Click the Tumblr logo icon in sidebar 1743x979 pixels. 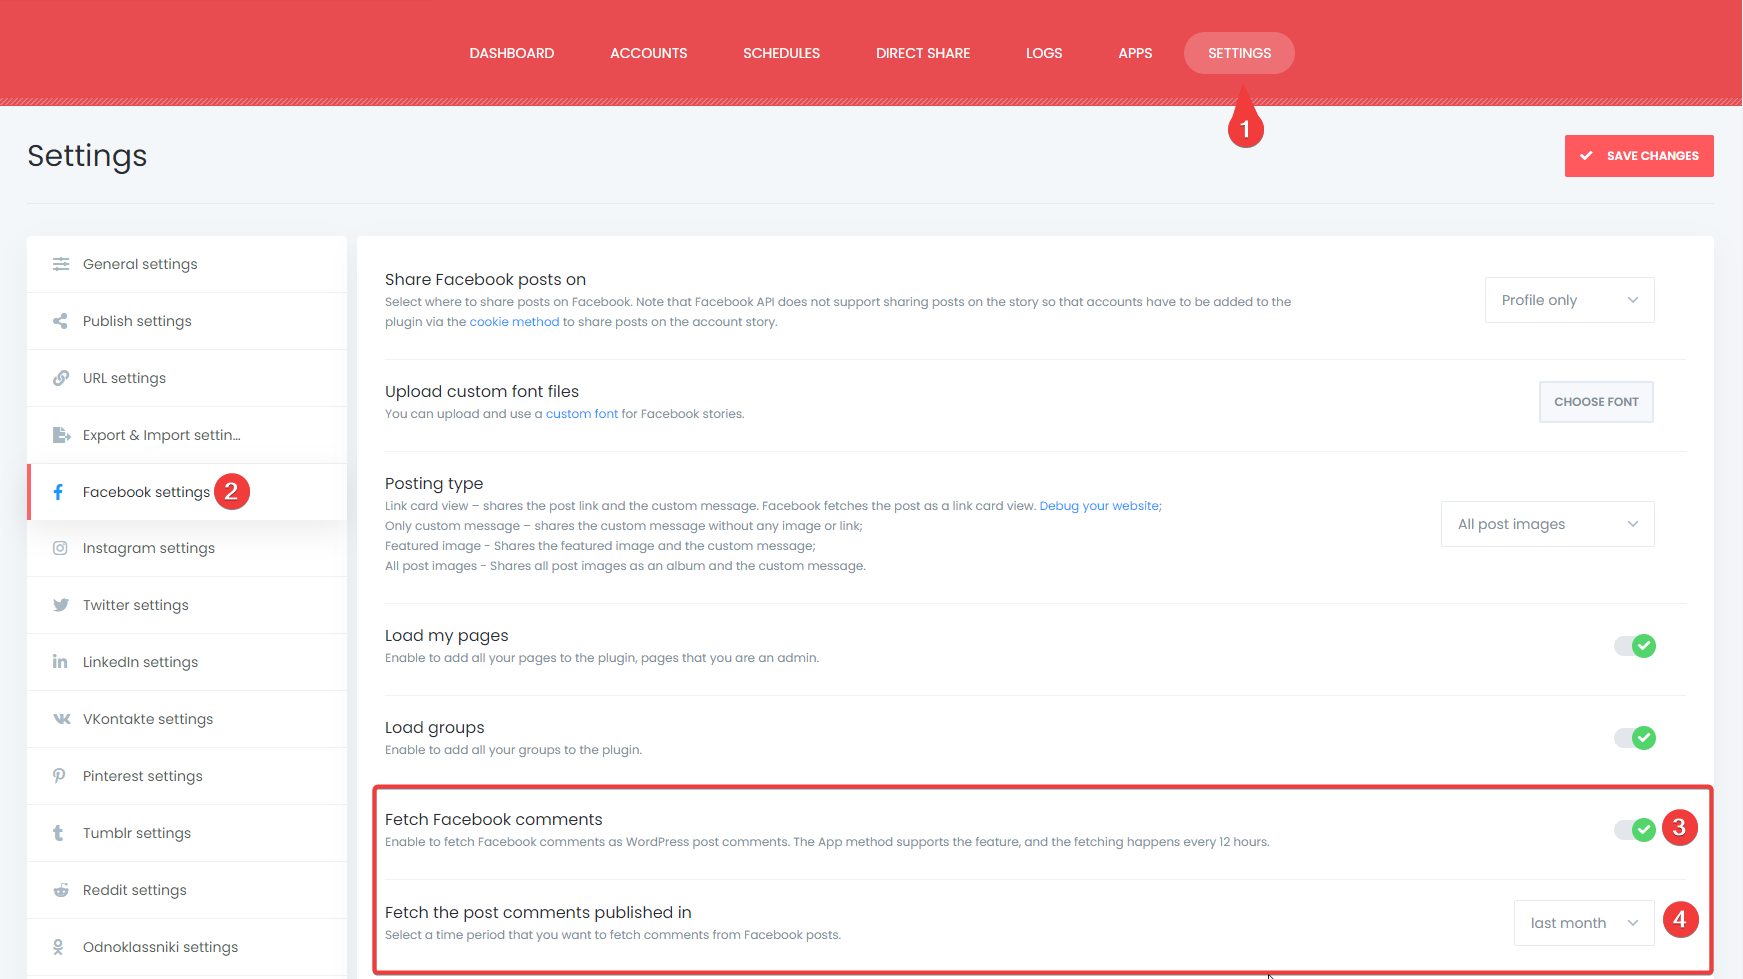(58, 833)
